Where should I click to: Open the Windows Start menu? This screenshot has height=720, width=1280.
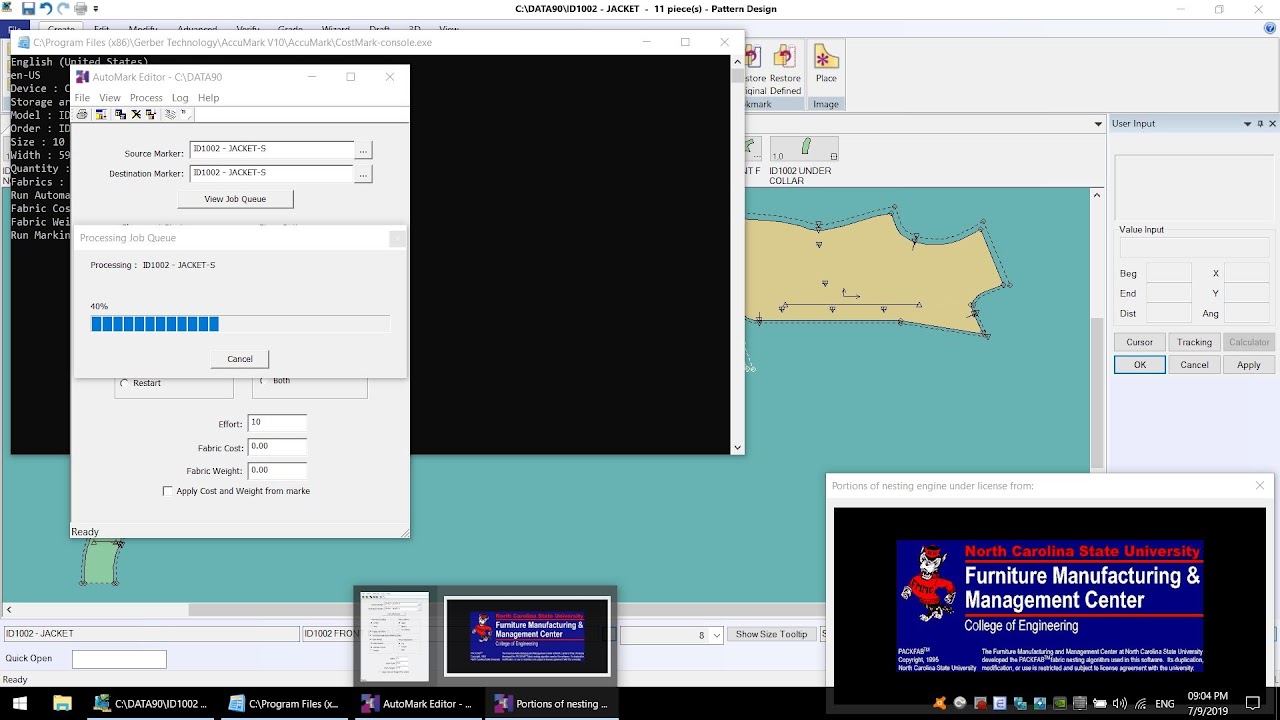[x=20, y=703]
